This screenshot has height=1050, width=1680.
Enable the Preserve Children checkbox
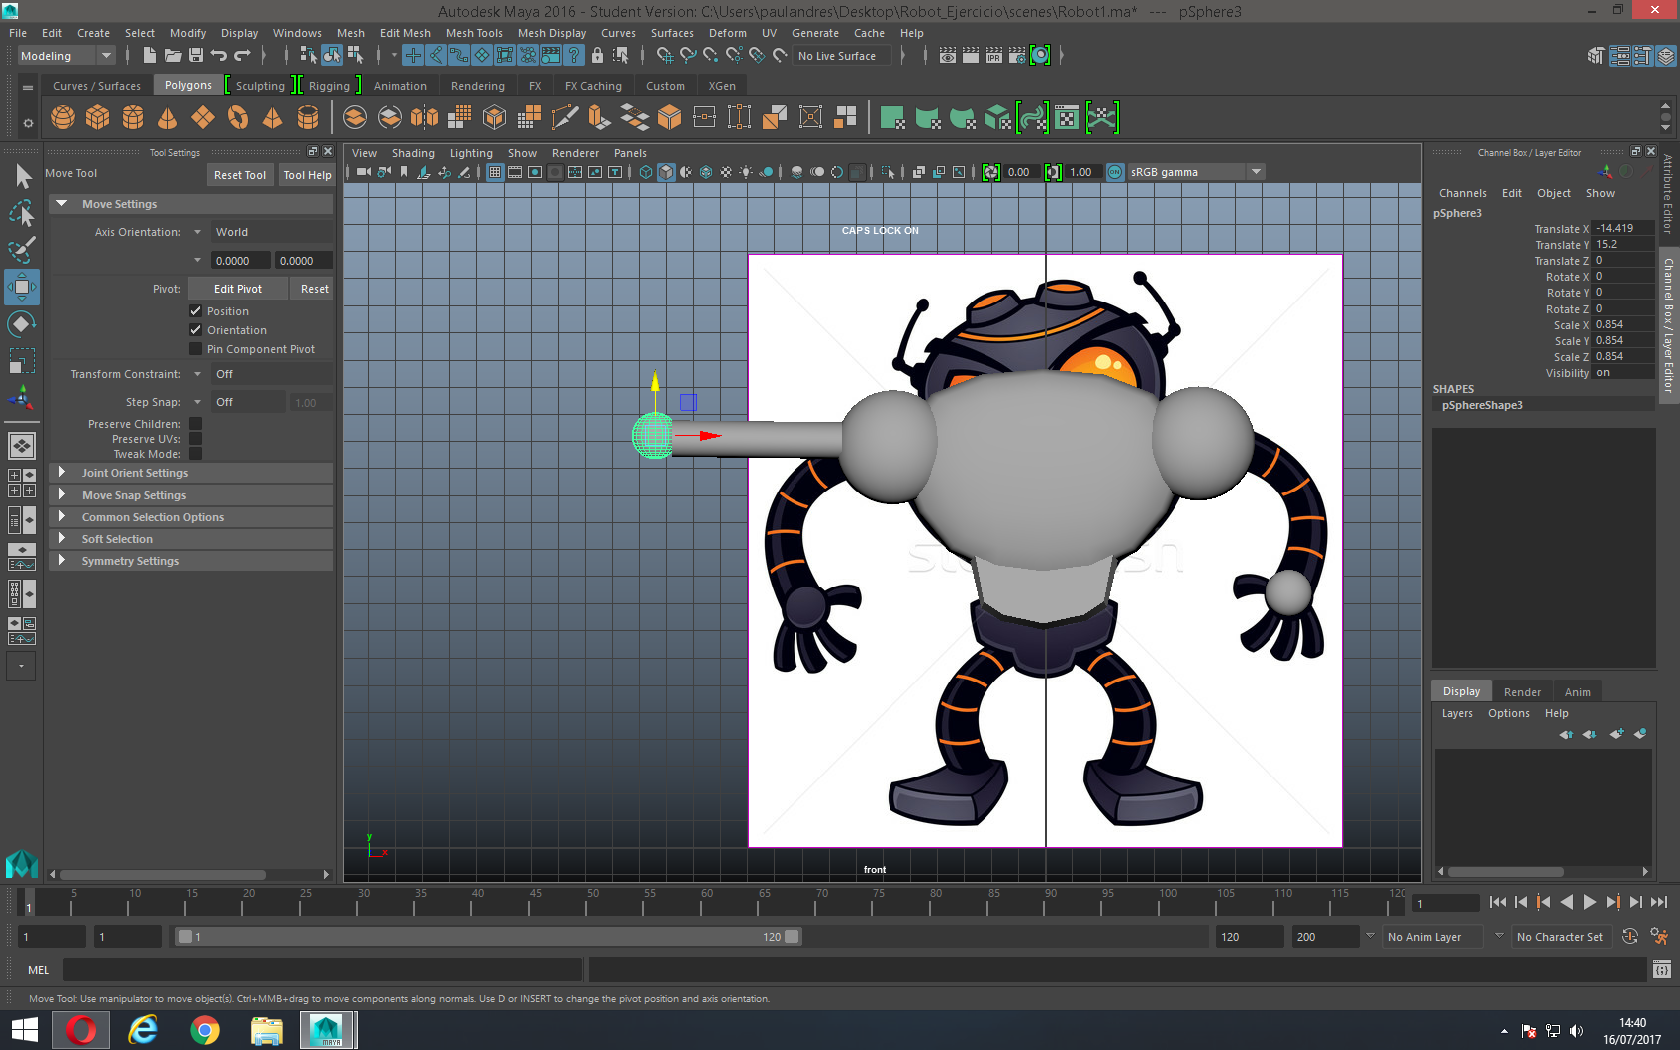[196, 424]
